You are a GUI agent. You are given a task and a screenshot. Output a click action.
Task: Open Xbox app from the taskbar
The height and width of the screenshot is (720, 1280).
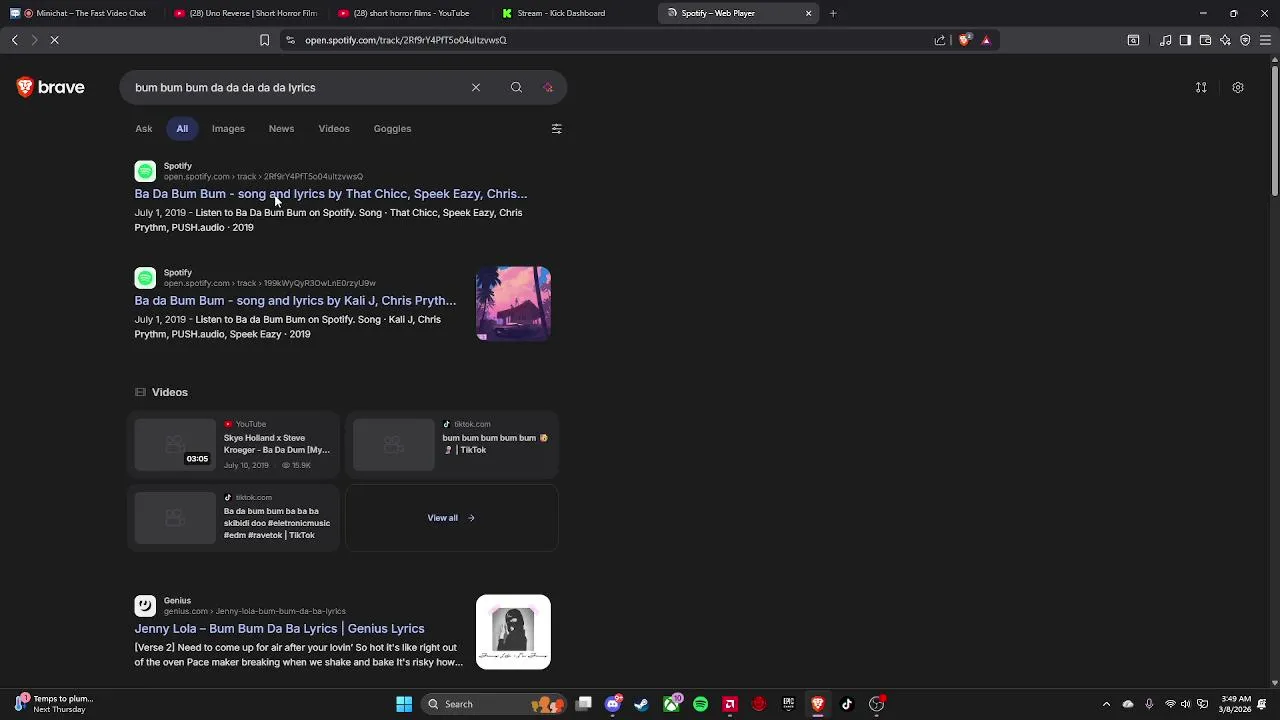671,704
